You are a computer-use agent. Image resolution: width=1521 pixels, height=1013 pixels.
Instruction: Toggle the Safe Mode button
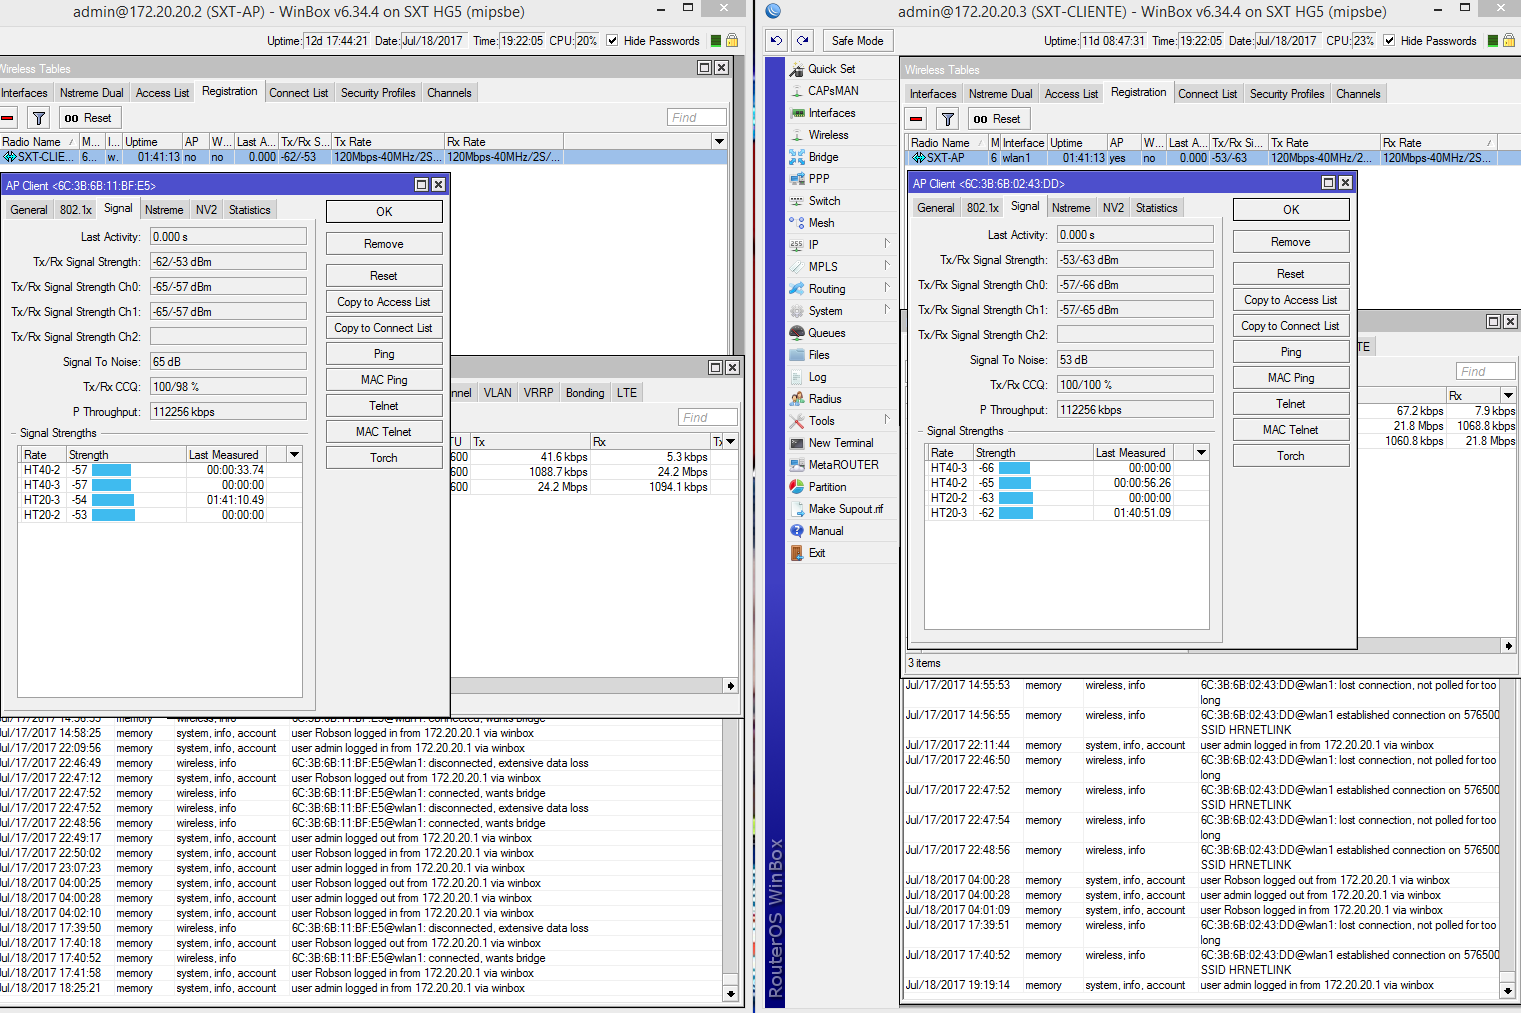(x=857, y=41)
